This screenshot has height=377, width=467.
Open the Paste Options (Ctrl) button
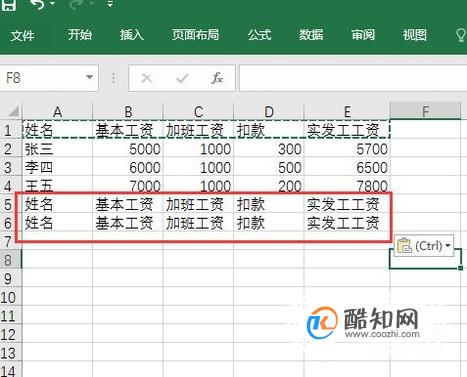[424, 246]
